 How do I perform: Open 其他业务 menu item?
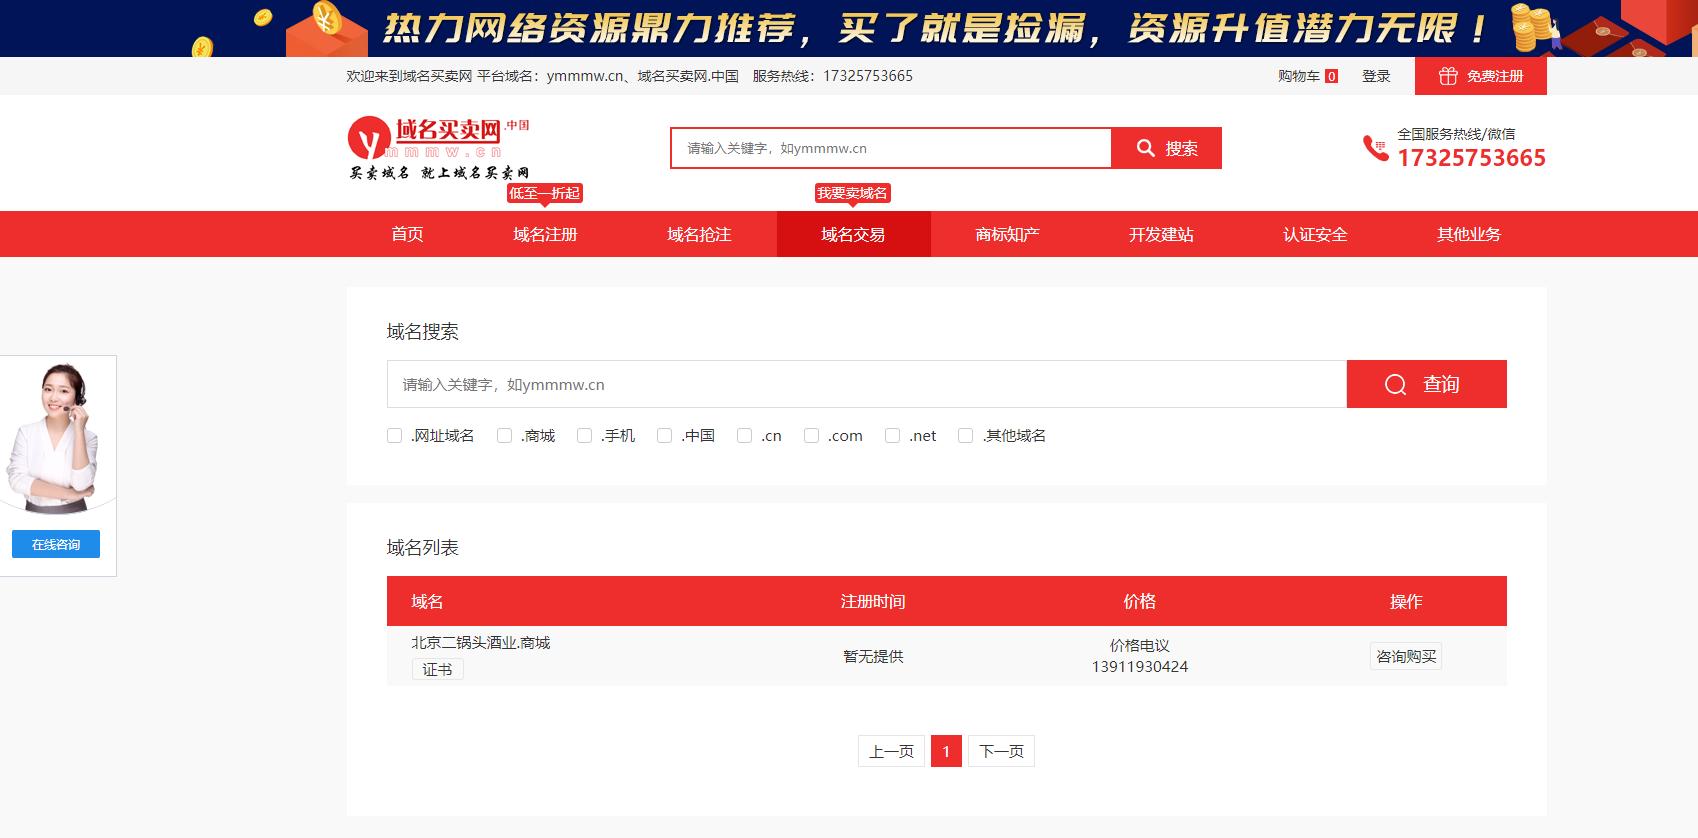point(1469,234)
